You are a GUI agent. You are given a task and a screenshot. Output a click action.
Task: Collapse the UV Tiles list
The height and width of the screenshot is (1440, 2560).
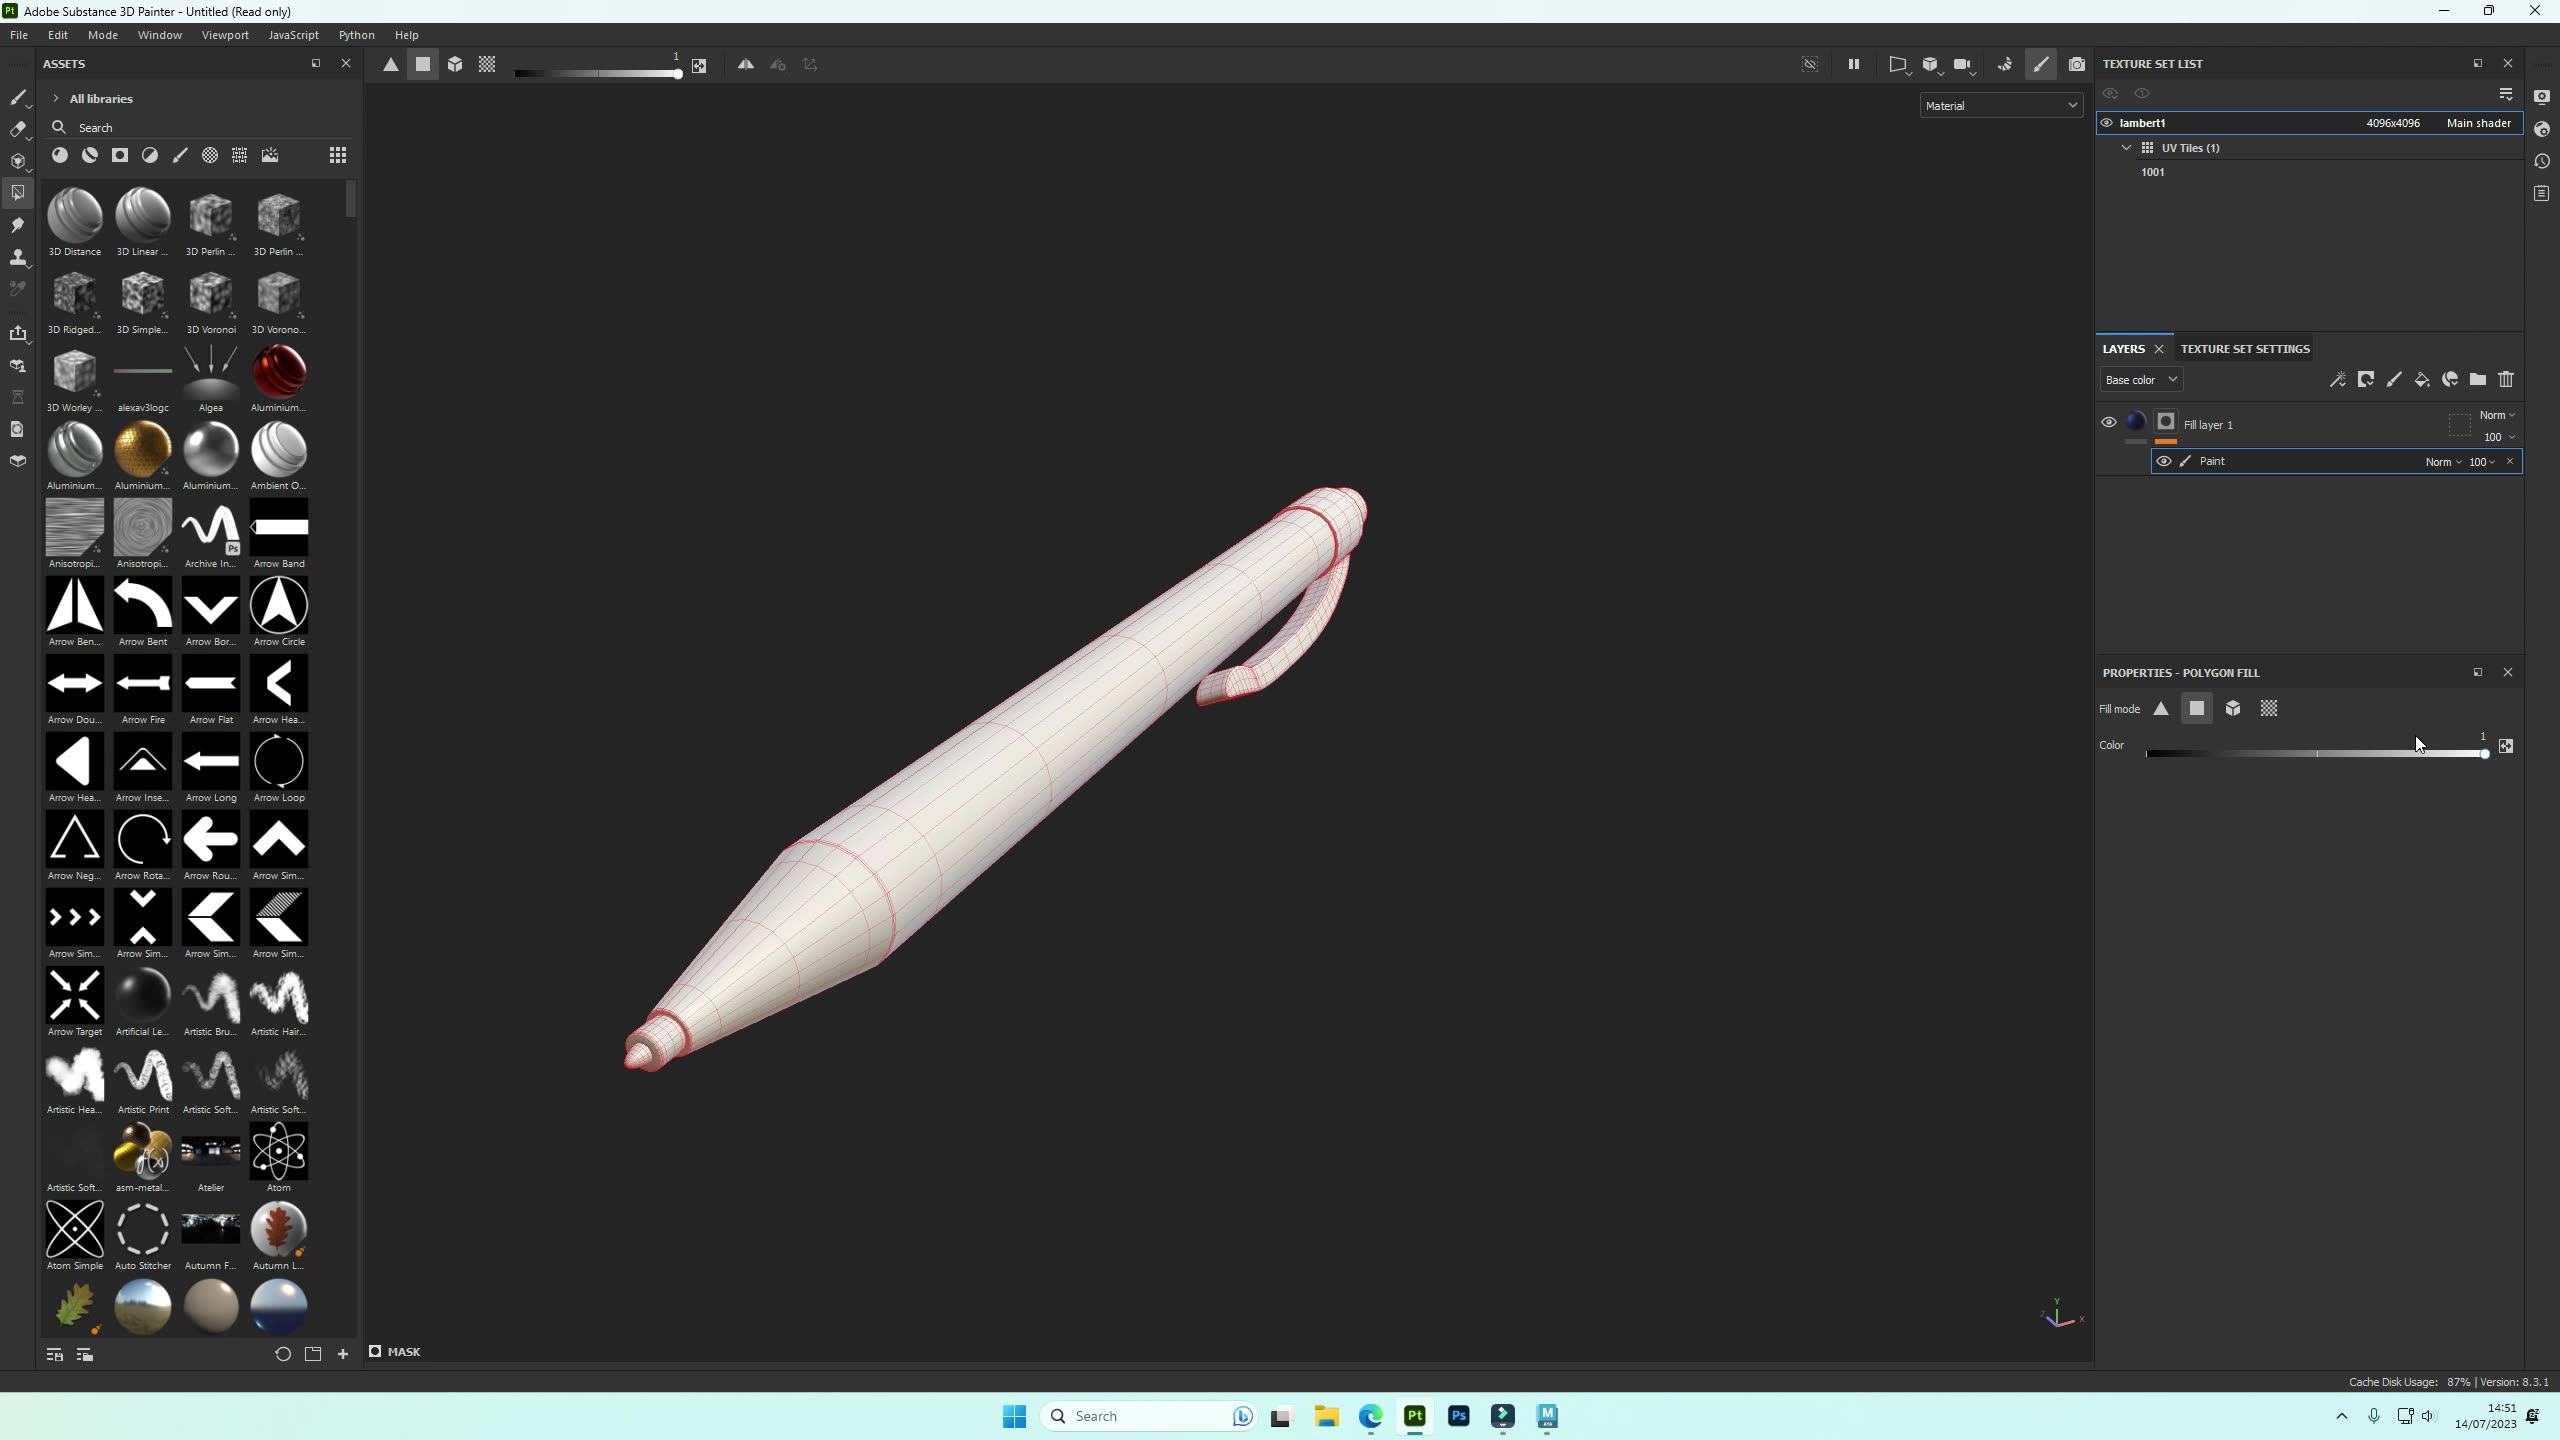pyautogui.click(x=2127, y=147)
